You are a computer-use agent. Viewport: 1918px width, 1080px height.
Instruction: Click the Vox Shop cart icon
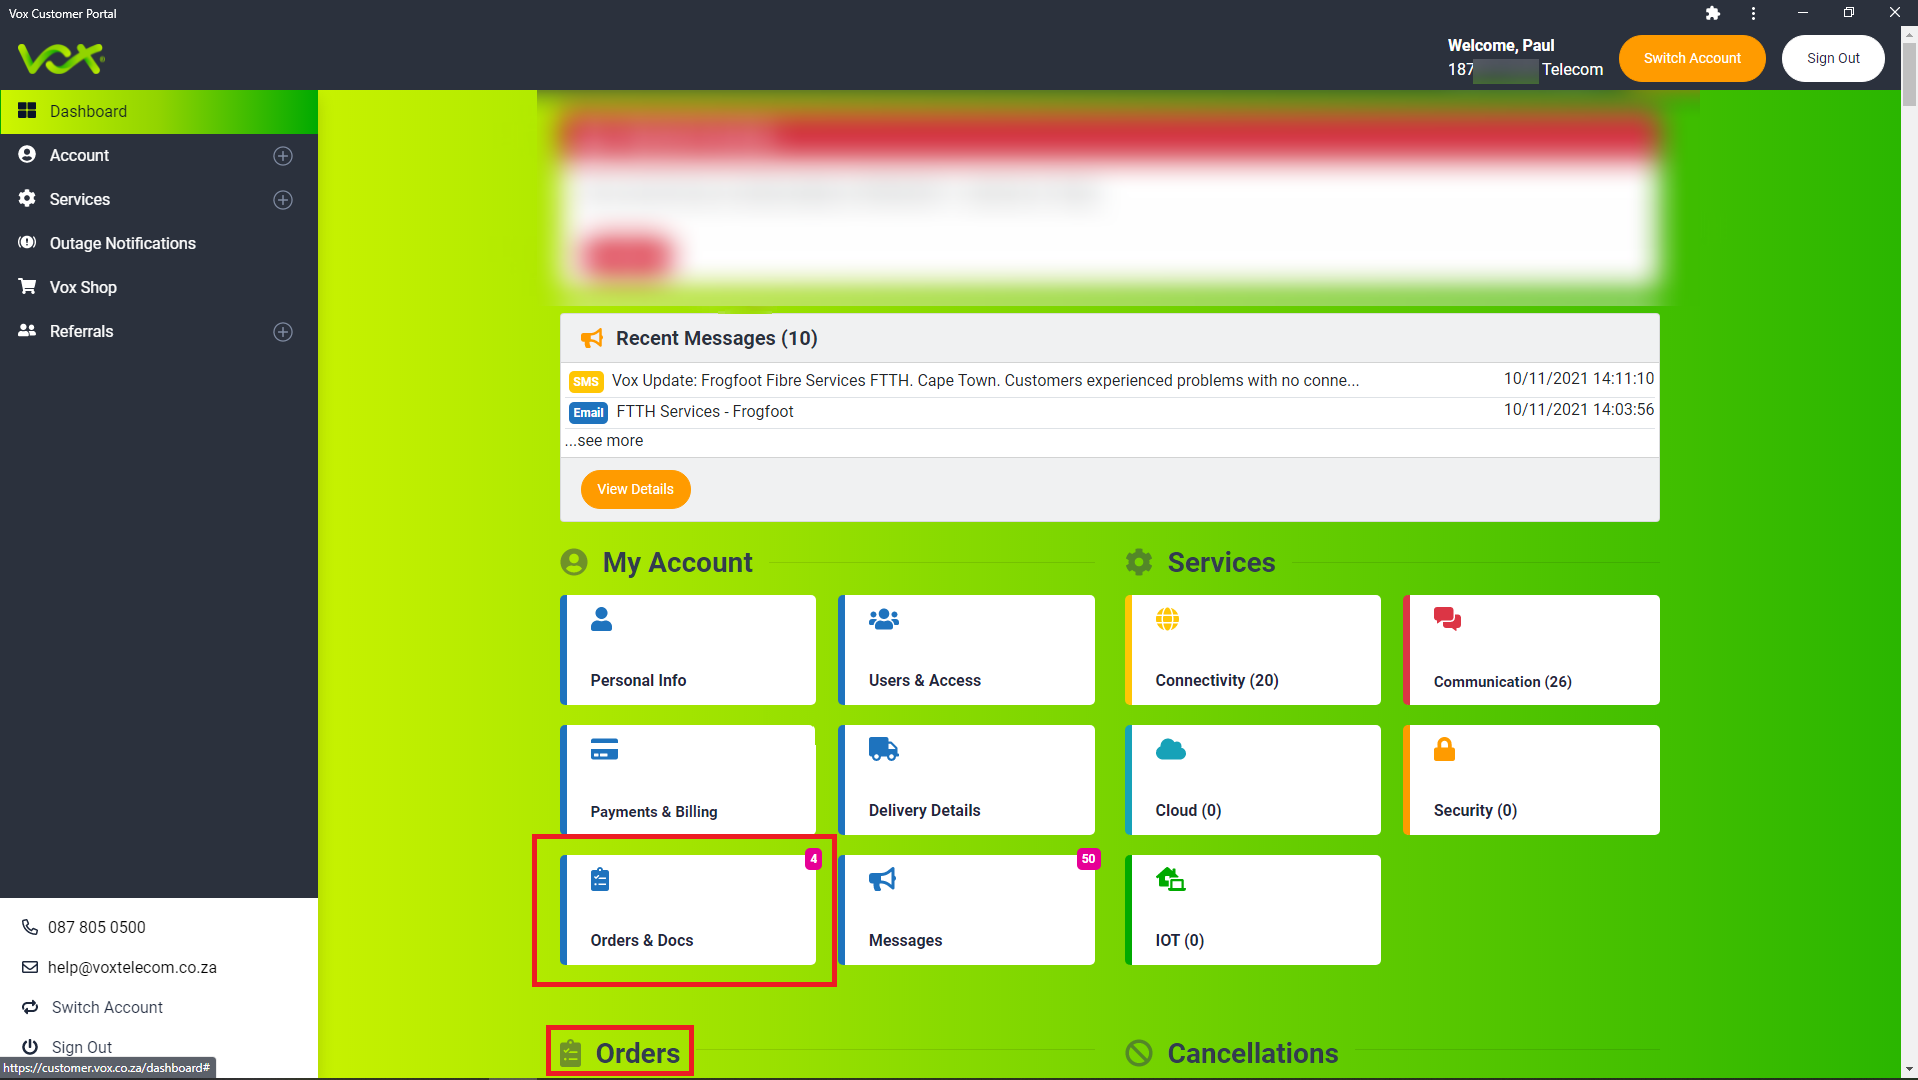pyautogui.click(x=27, y=287)
